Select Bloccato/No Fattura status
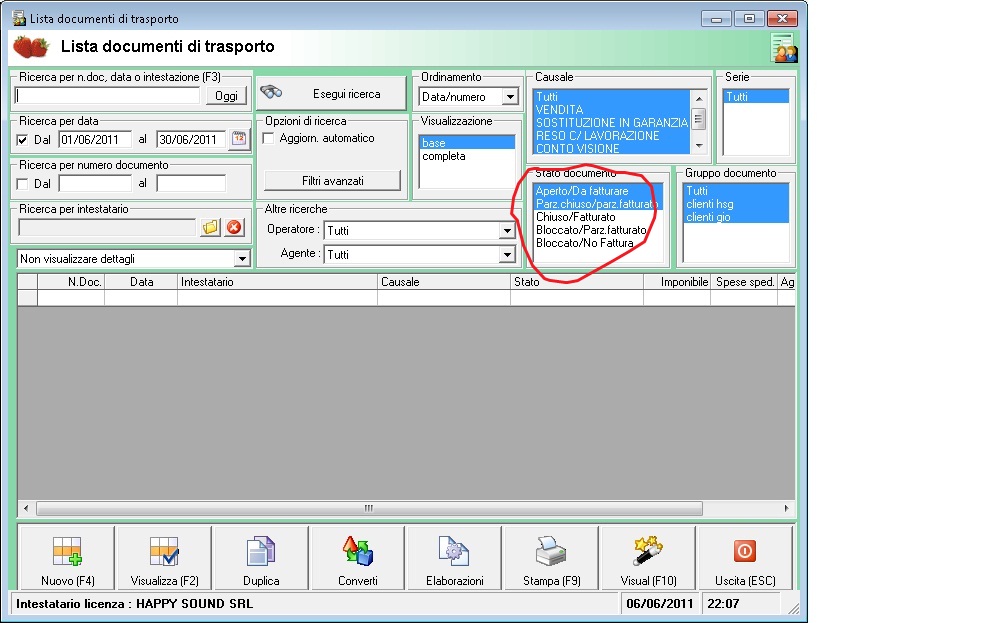This screenshot has height=623, width=1005. pos(597,243)
